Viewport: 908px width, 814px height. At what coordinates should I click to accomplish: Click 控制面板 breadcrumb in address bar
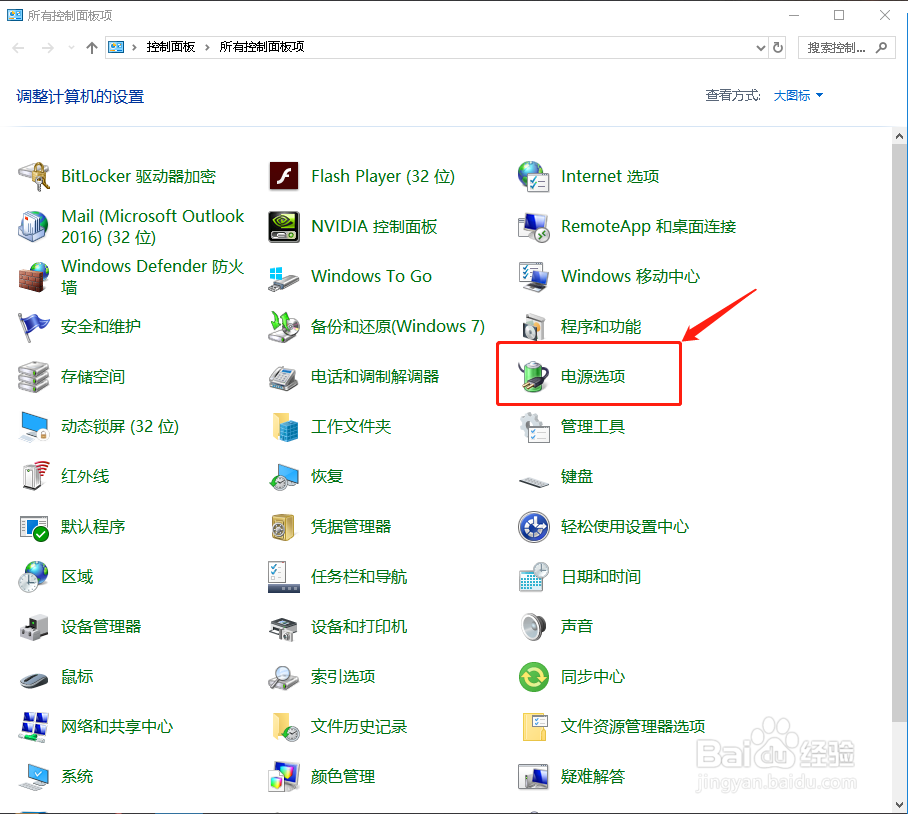171,47
